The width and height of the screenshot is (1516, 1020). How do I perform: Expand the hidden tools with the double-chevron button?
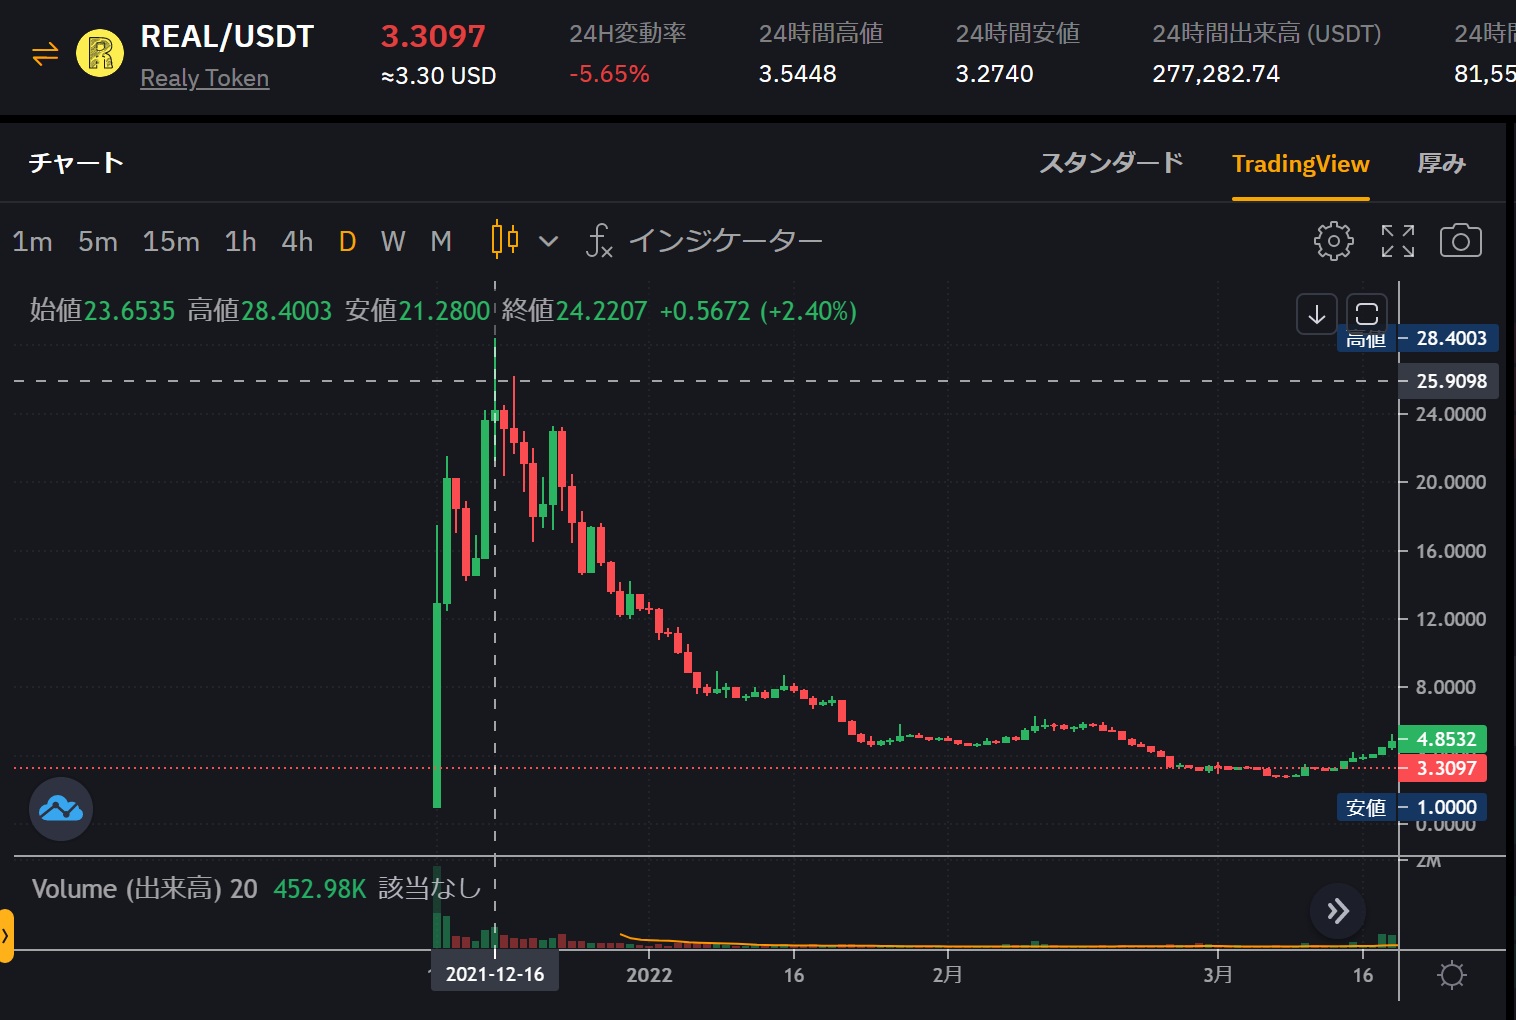1337,911
